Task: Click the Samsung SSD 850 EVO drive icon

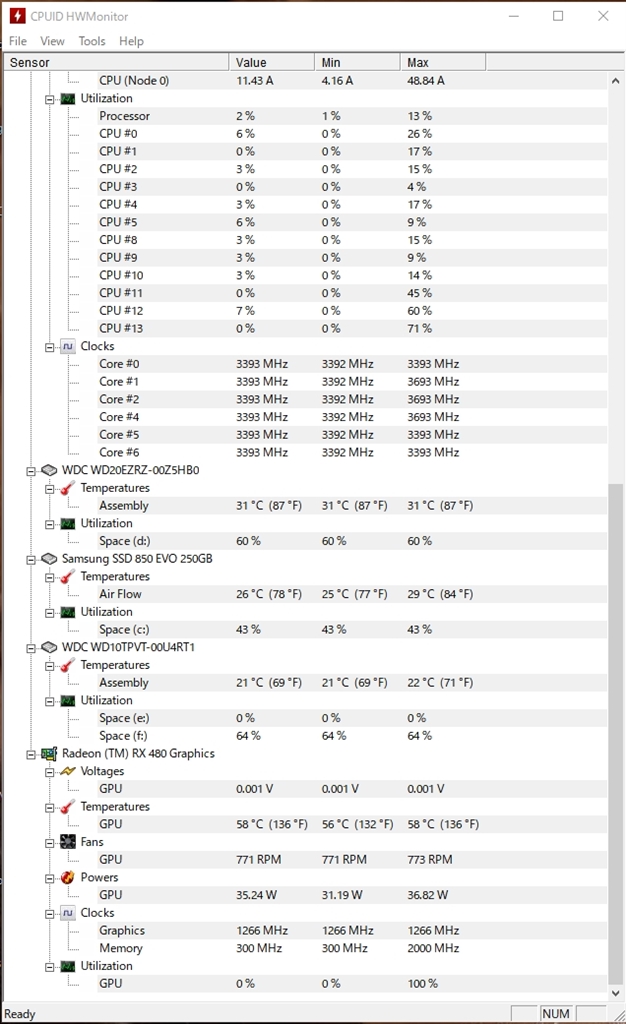Action: coord(49,558)
